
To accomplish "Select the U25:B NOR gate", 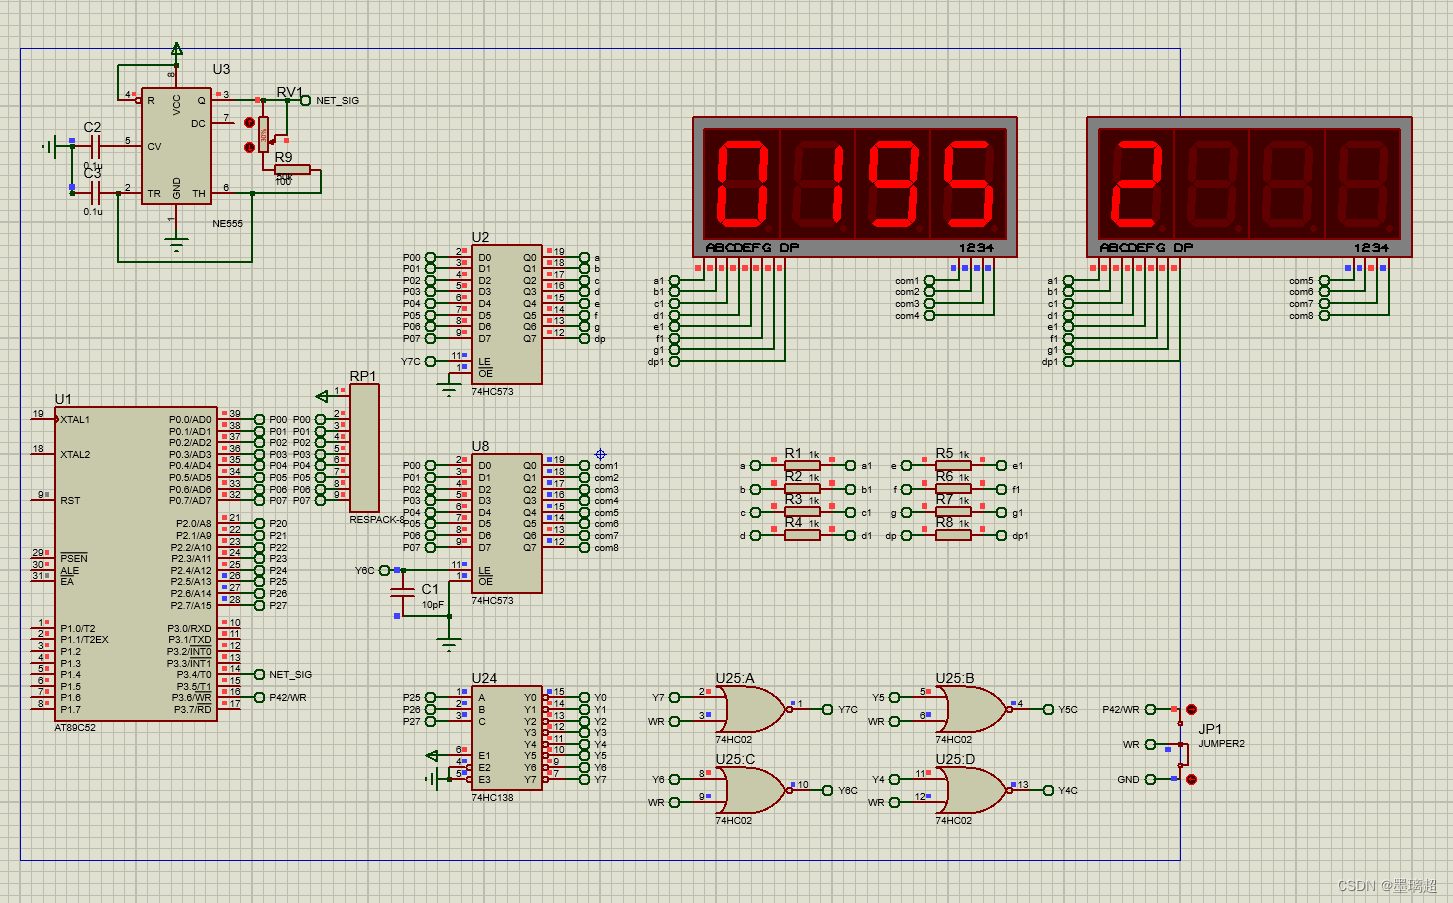I will (972, 709).
